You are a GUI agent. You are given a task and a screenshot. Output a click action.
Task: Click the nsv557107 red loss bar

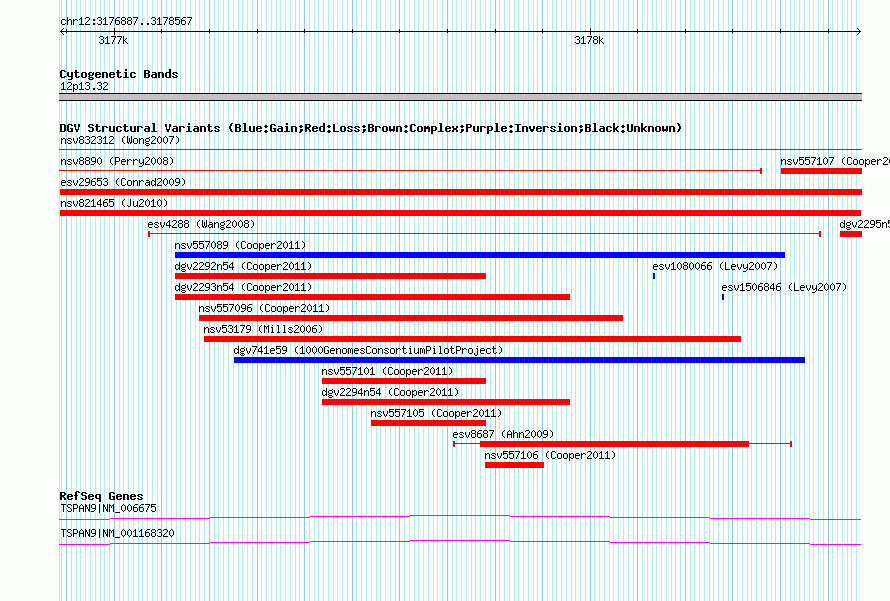[821, 171]
